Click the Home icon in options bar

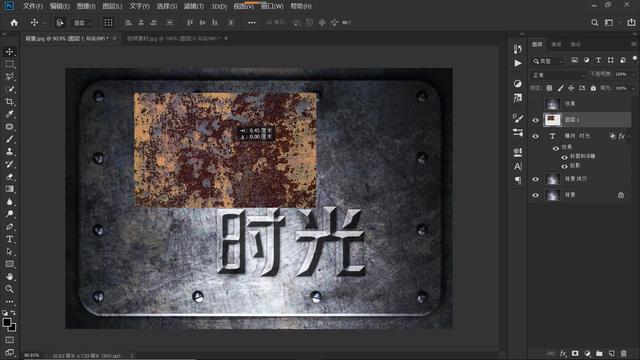click(14, 23)
